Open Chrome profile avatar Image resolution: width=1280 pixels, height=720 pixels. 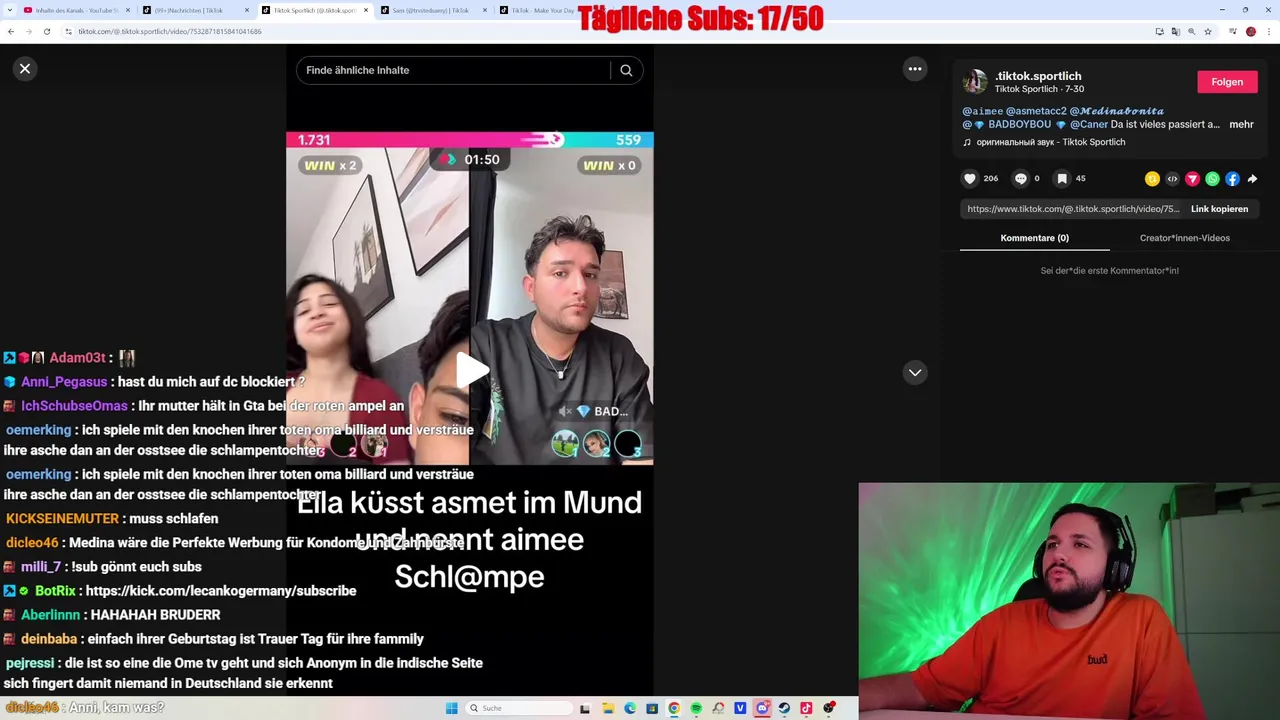click(1251, 31)
